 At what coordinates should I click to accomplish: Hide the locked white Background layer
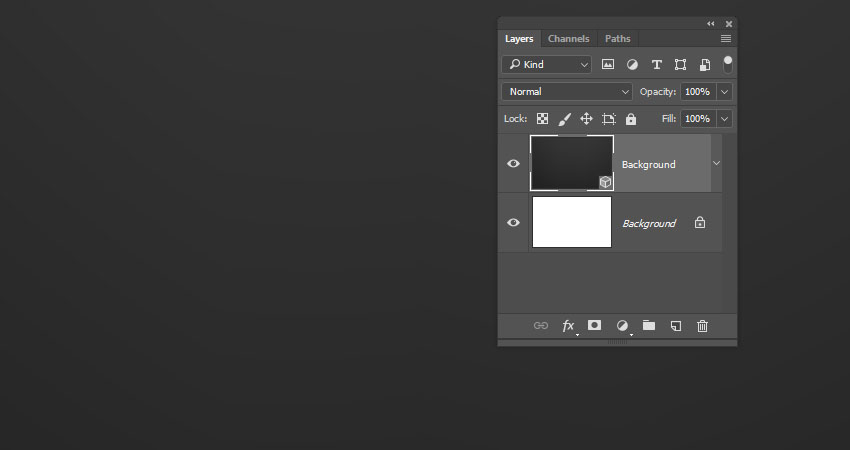[x=513, y=222]
